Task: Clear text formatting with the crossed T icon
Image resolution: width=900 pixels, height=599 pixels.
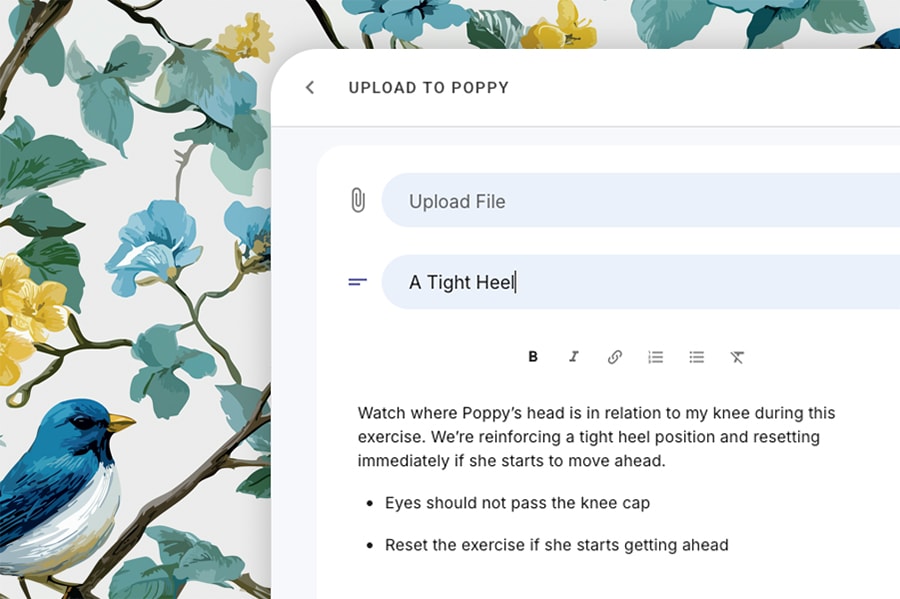Action: click(737, 357)
